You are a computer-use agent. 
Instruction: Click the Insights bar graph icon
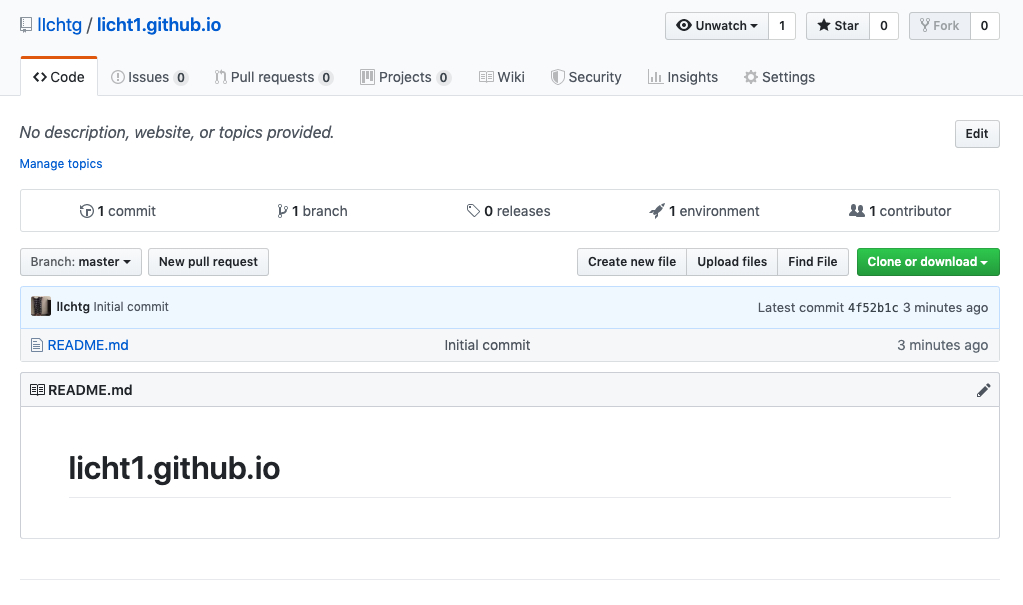(x=655, y=77)
